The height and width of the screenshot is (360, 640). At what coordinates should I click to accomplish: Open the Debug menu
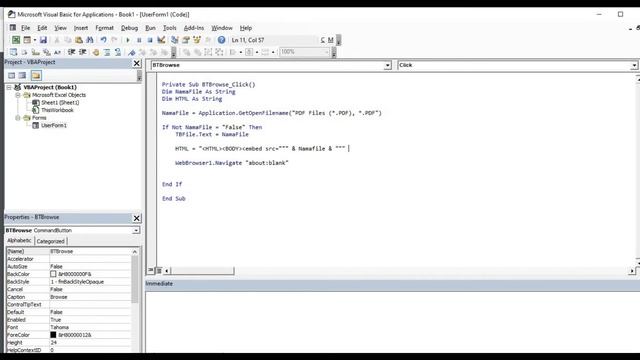(x=129, y=28)
